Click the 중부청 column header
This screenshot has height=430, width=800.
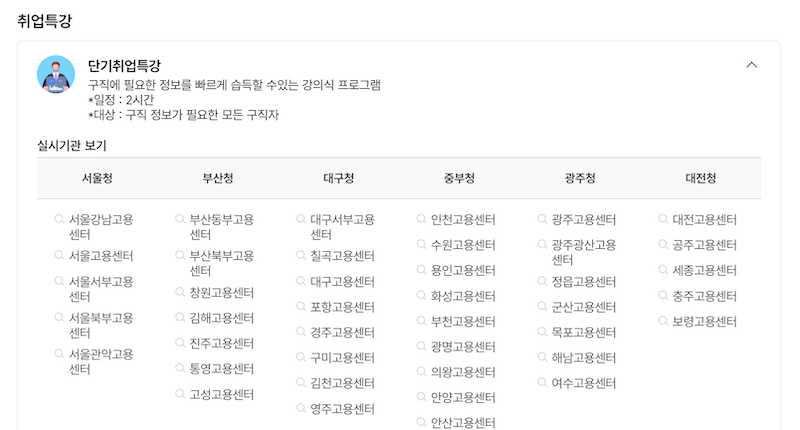459,179
